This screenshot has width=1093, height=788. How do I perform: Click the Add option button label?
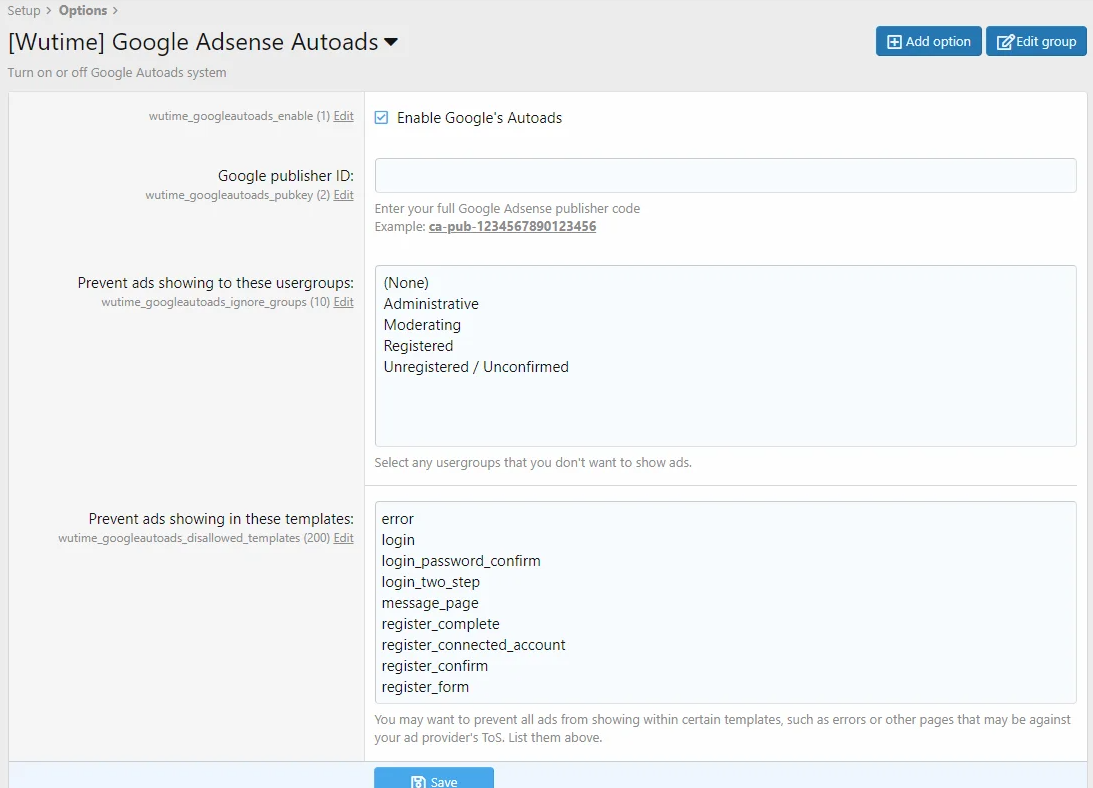coord(938,41)
